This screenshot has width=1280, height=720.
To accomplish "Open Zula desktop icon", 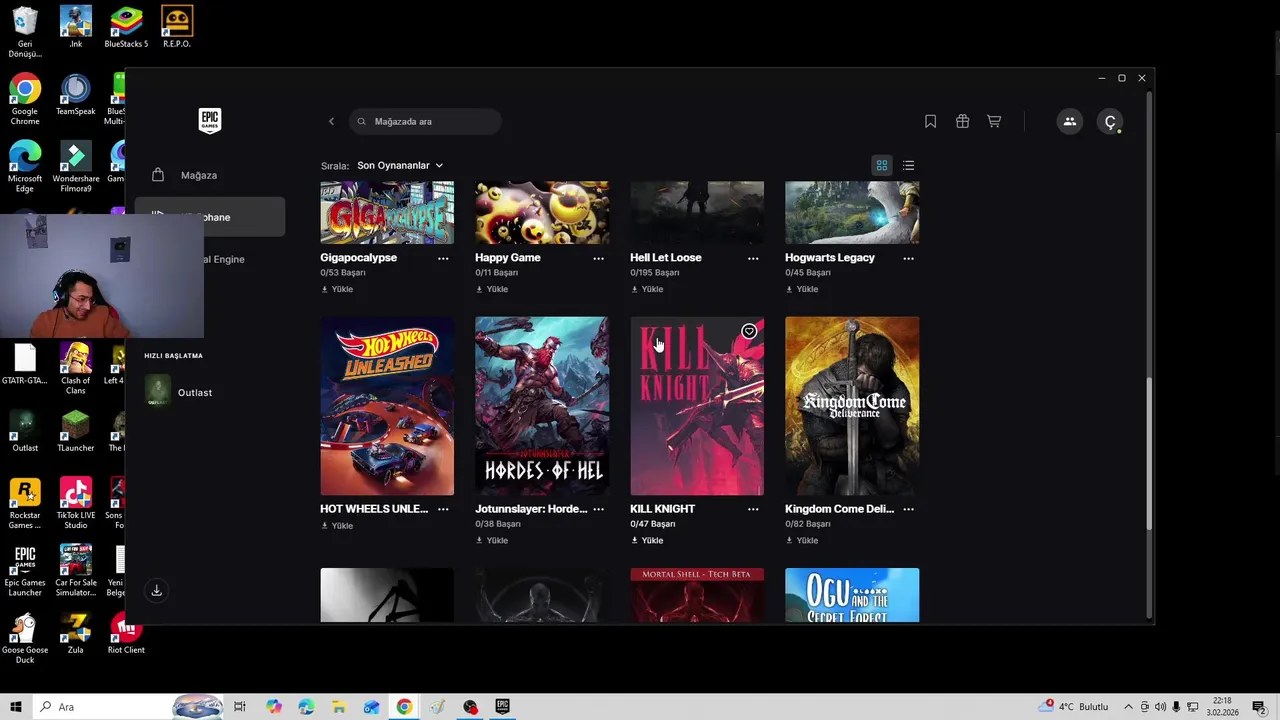I will tap(75, 633).
